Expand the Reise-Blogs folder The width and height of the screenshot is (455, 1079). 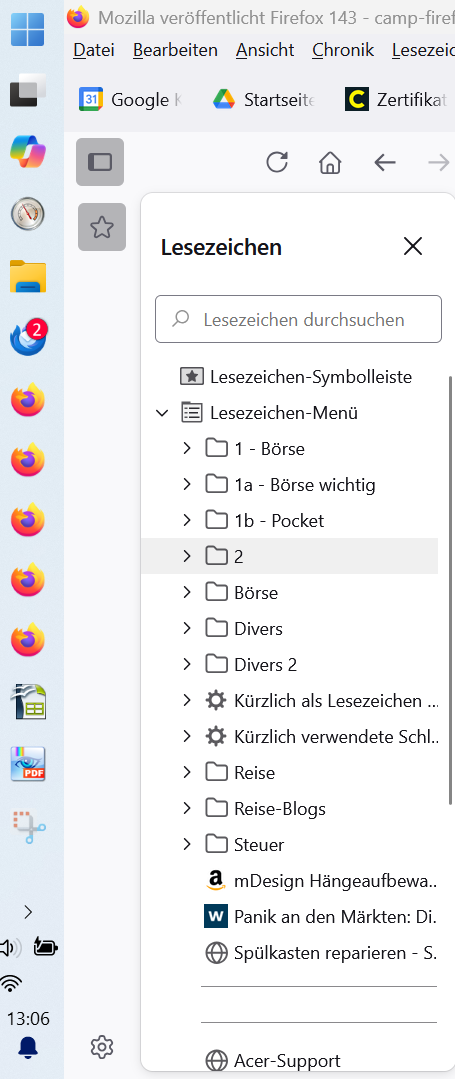tap(187, 809)
